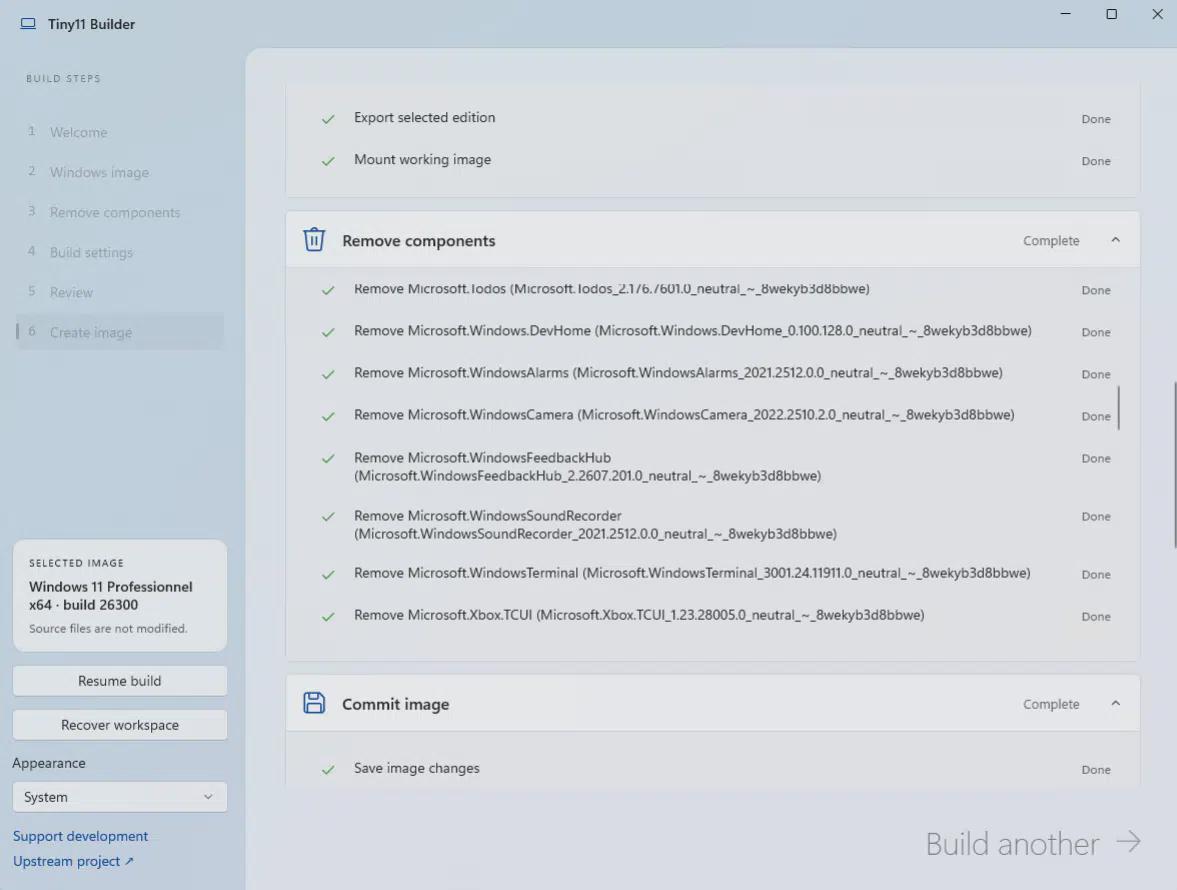1177x890 pixels.
Task: Click the checkmark beside Remove Microsoft.WindowsFeedbackHub
Action: pos(328,458)
